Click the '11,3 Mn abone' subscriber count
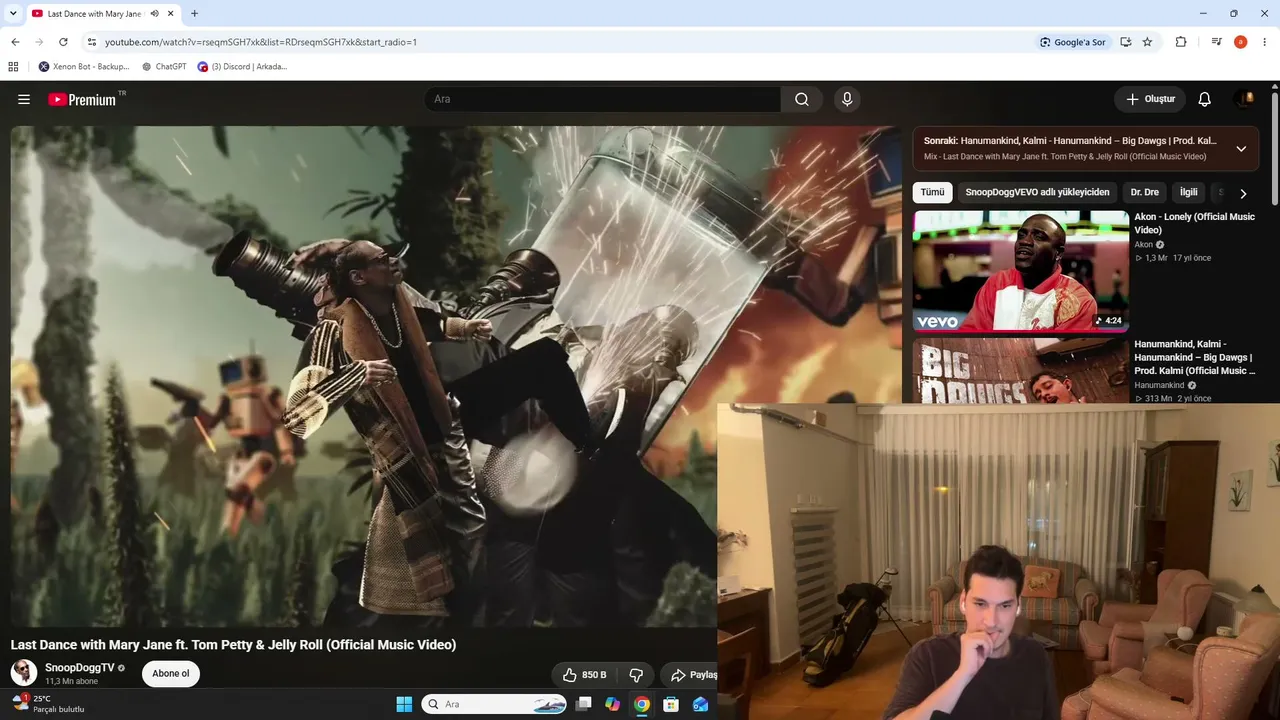The height and width of the screenshot is (720, 1280). pos(72,682)
